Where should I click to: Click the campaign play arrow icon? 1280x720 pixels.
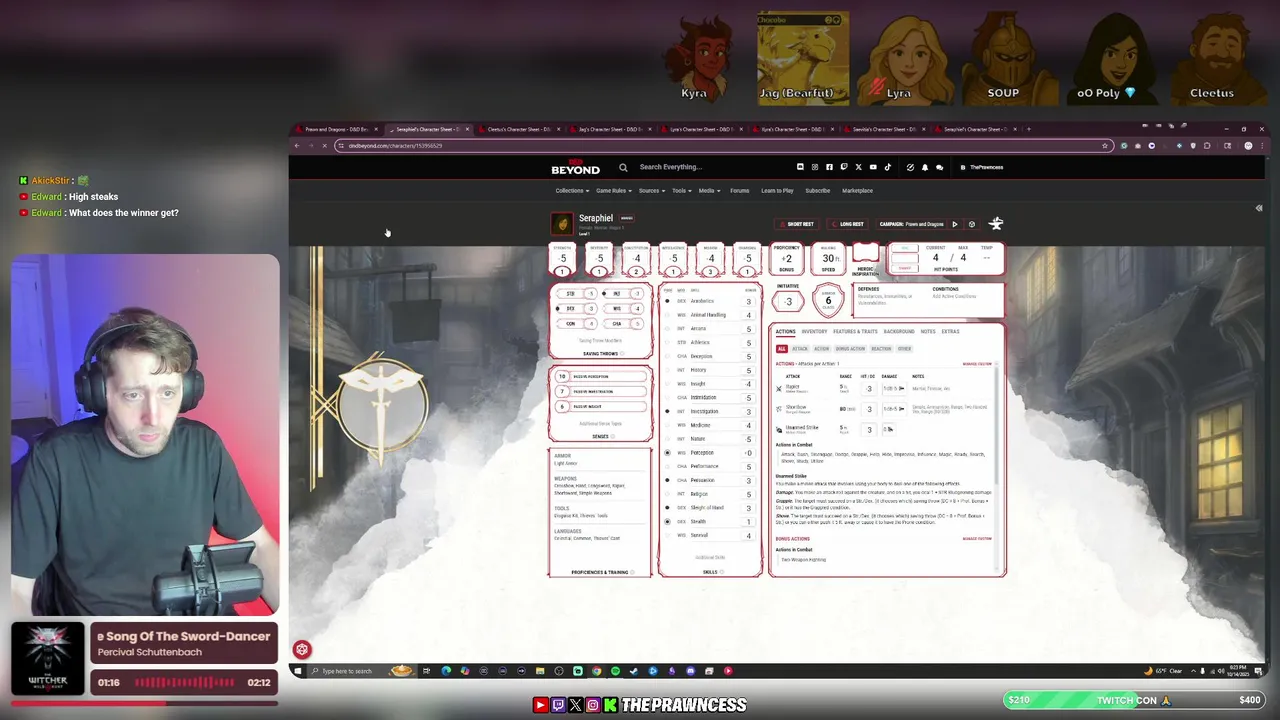954,224
